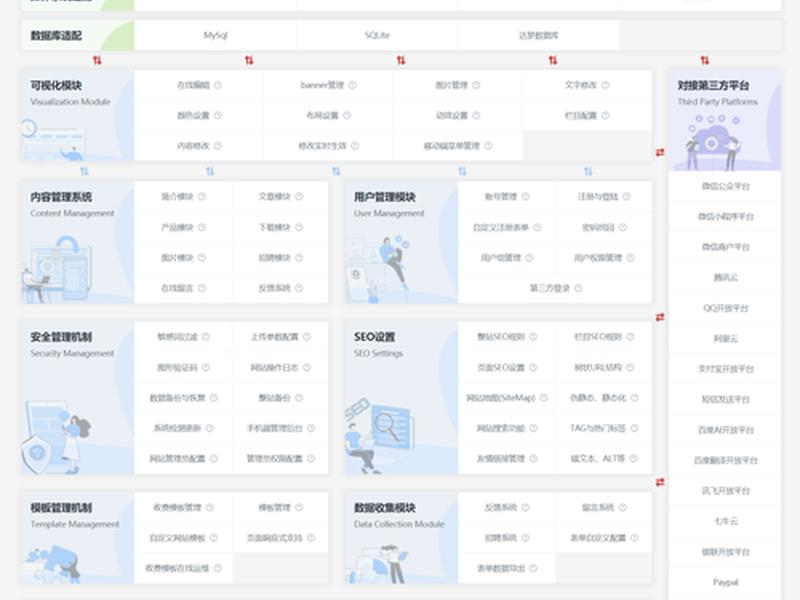Click the red arrows icon below MySql

click(x=249, y=60)
